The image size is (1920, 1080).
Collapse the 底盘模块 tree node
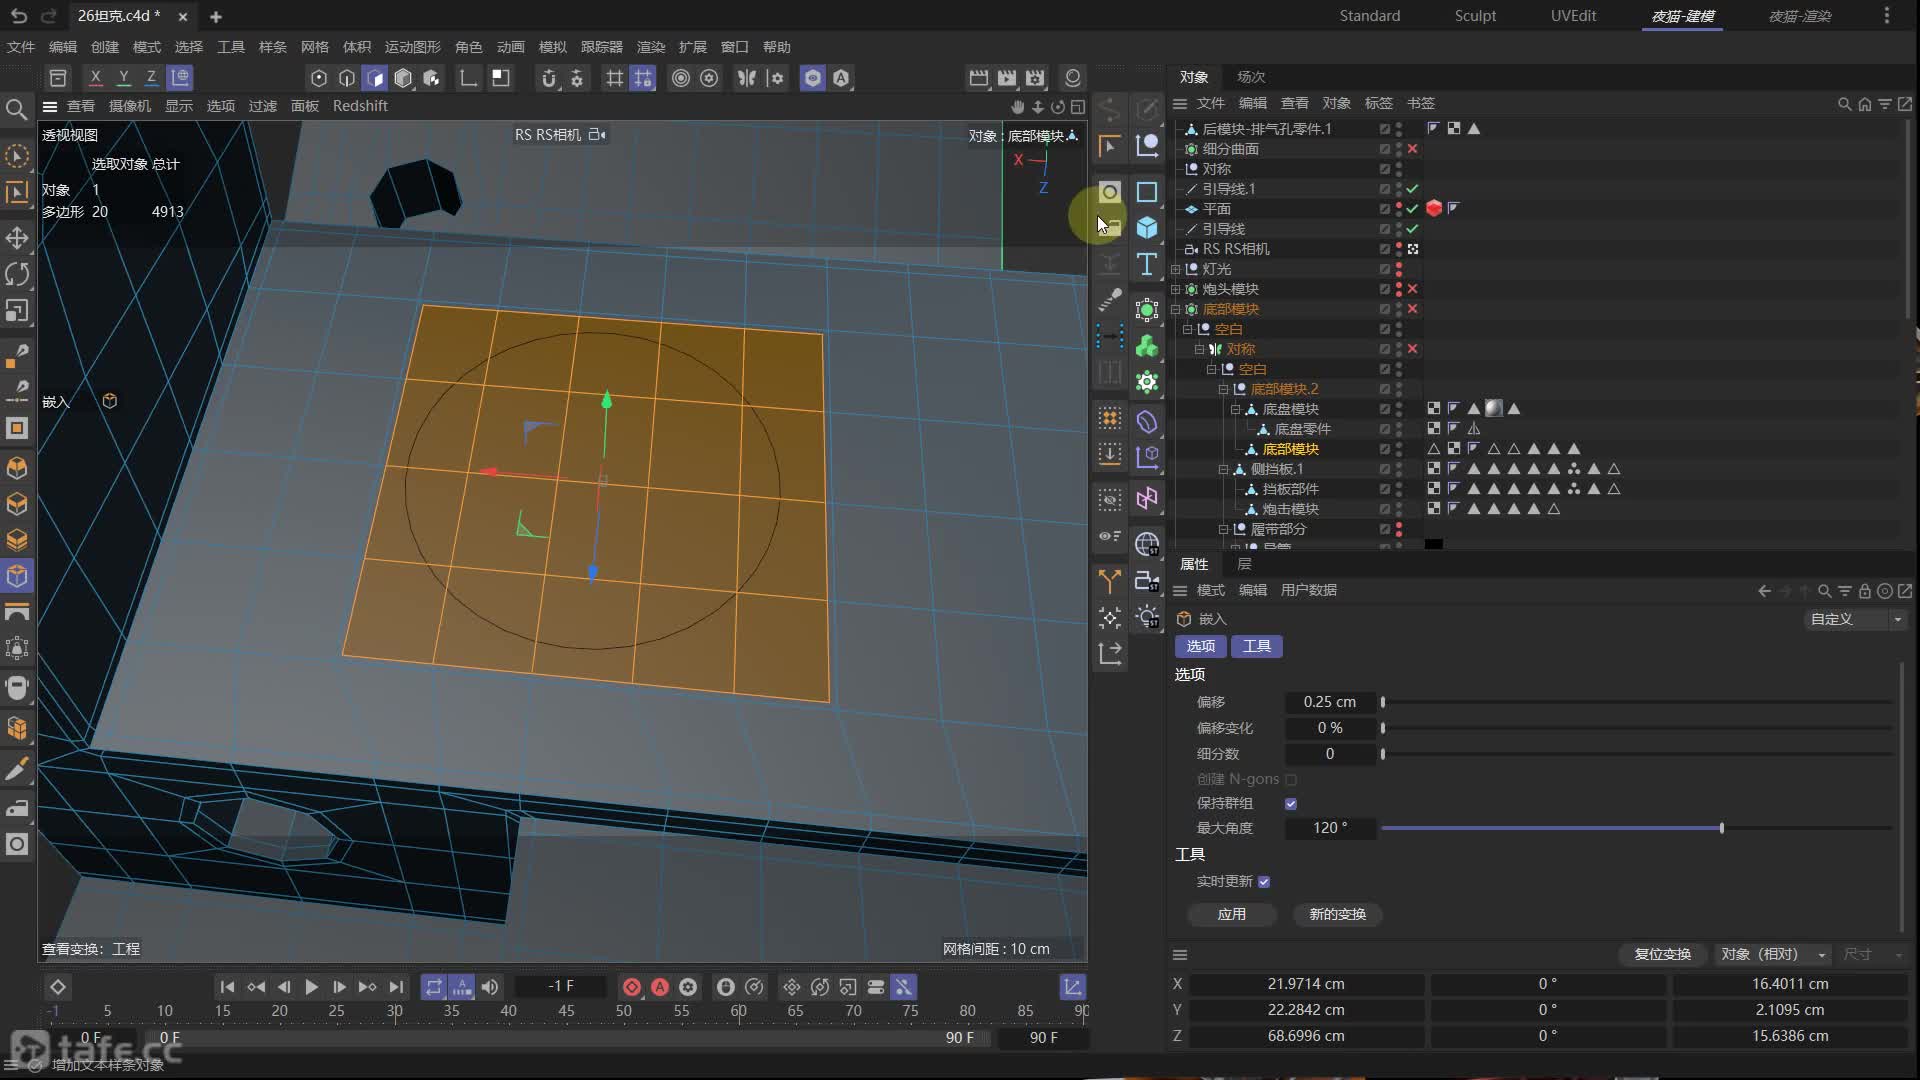coord(1235,409)
